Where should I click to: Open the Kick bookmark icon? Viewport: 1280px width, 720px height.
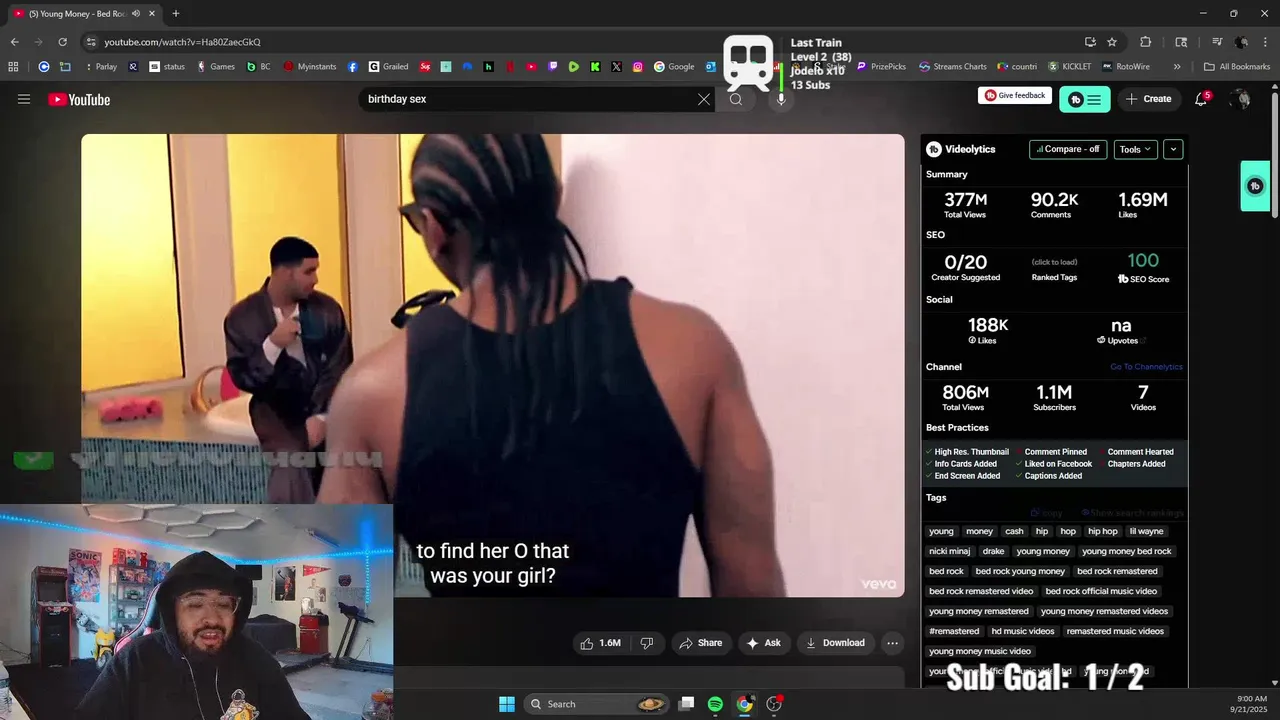point(595,67)
